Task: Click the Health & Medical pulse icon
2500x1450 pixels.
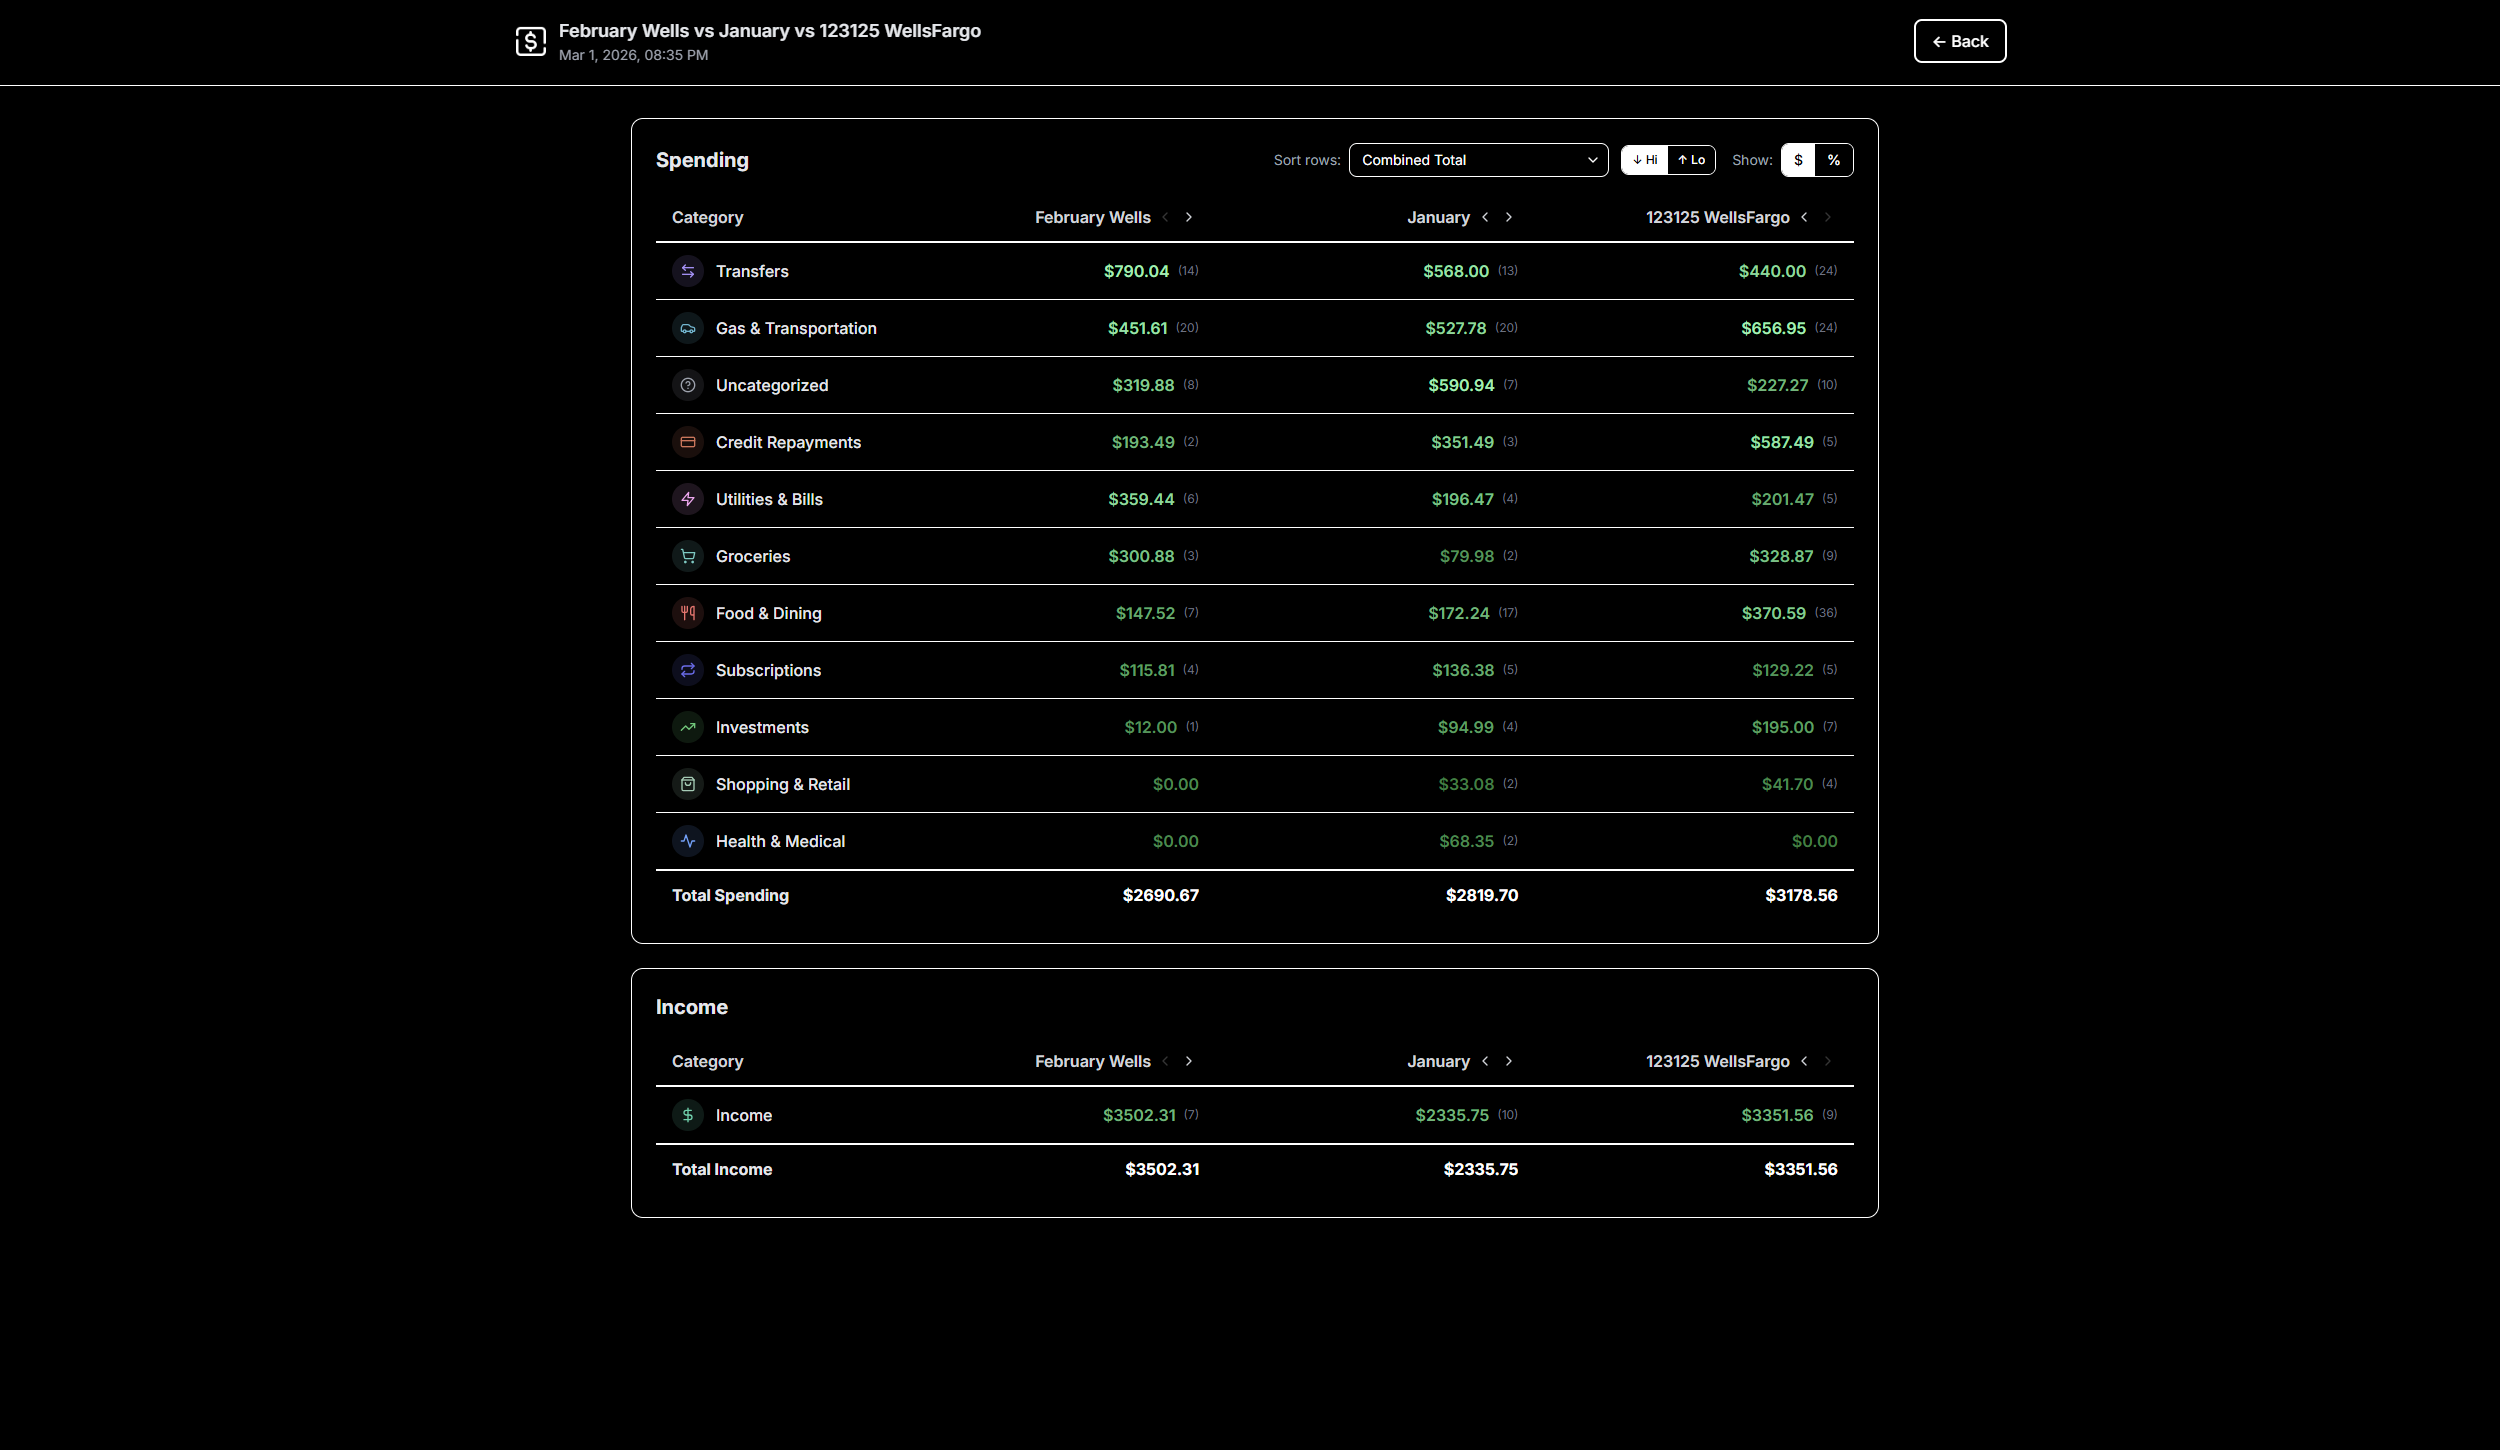Action: pos(688,841)
